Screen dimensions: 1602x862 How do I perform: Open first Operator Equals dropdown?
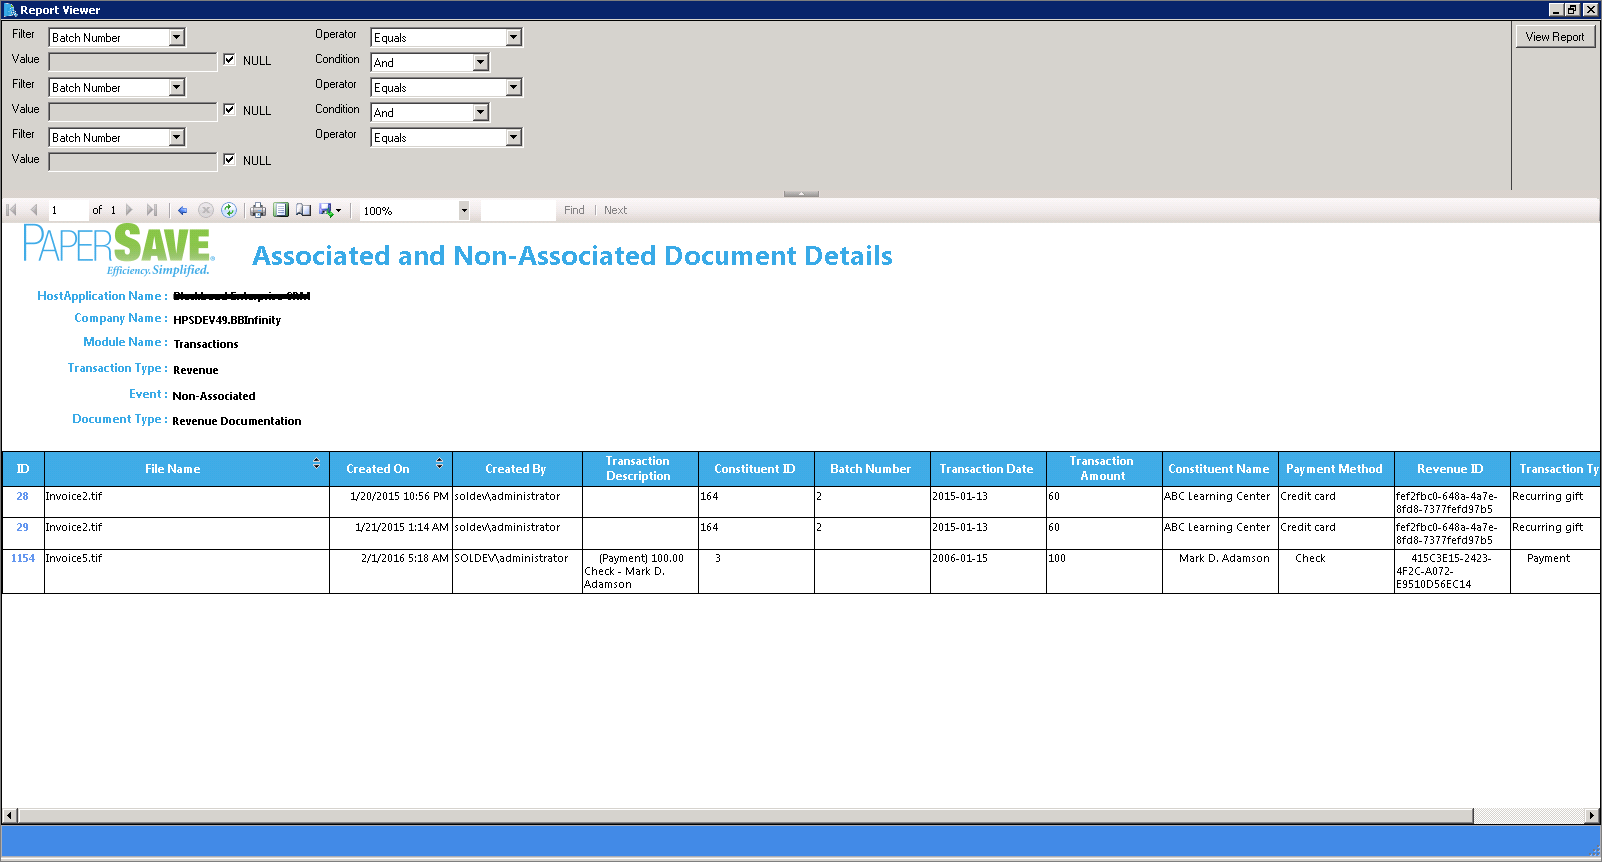(x=514, y=37)
